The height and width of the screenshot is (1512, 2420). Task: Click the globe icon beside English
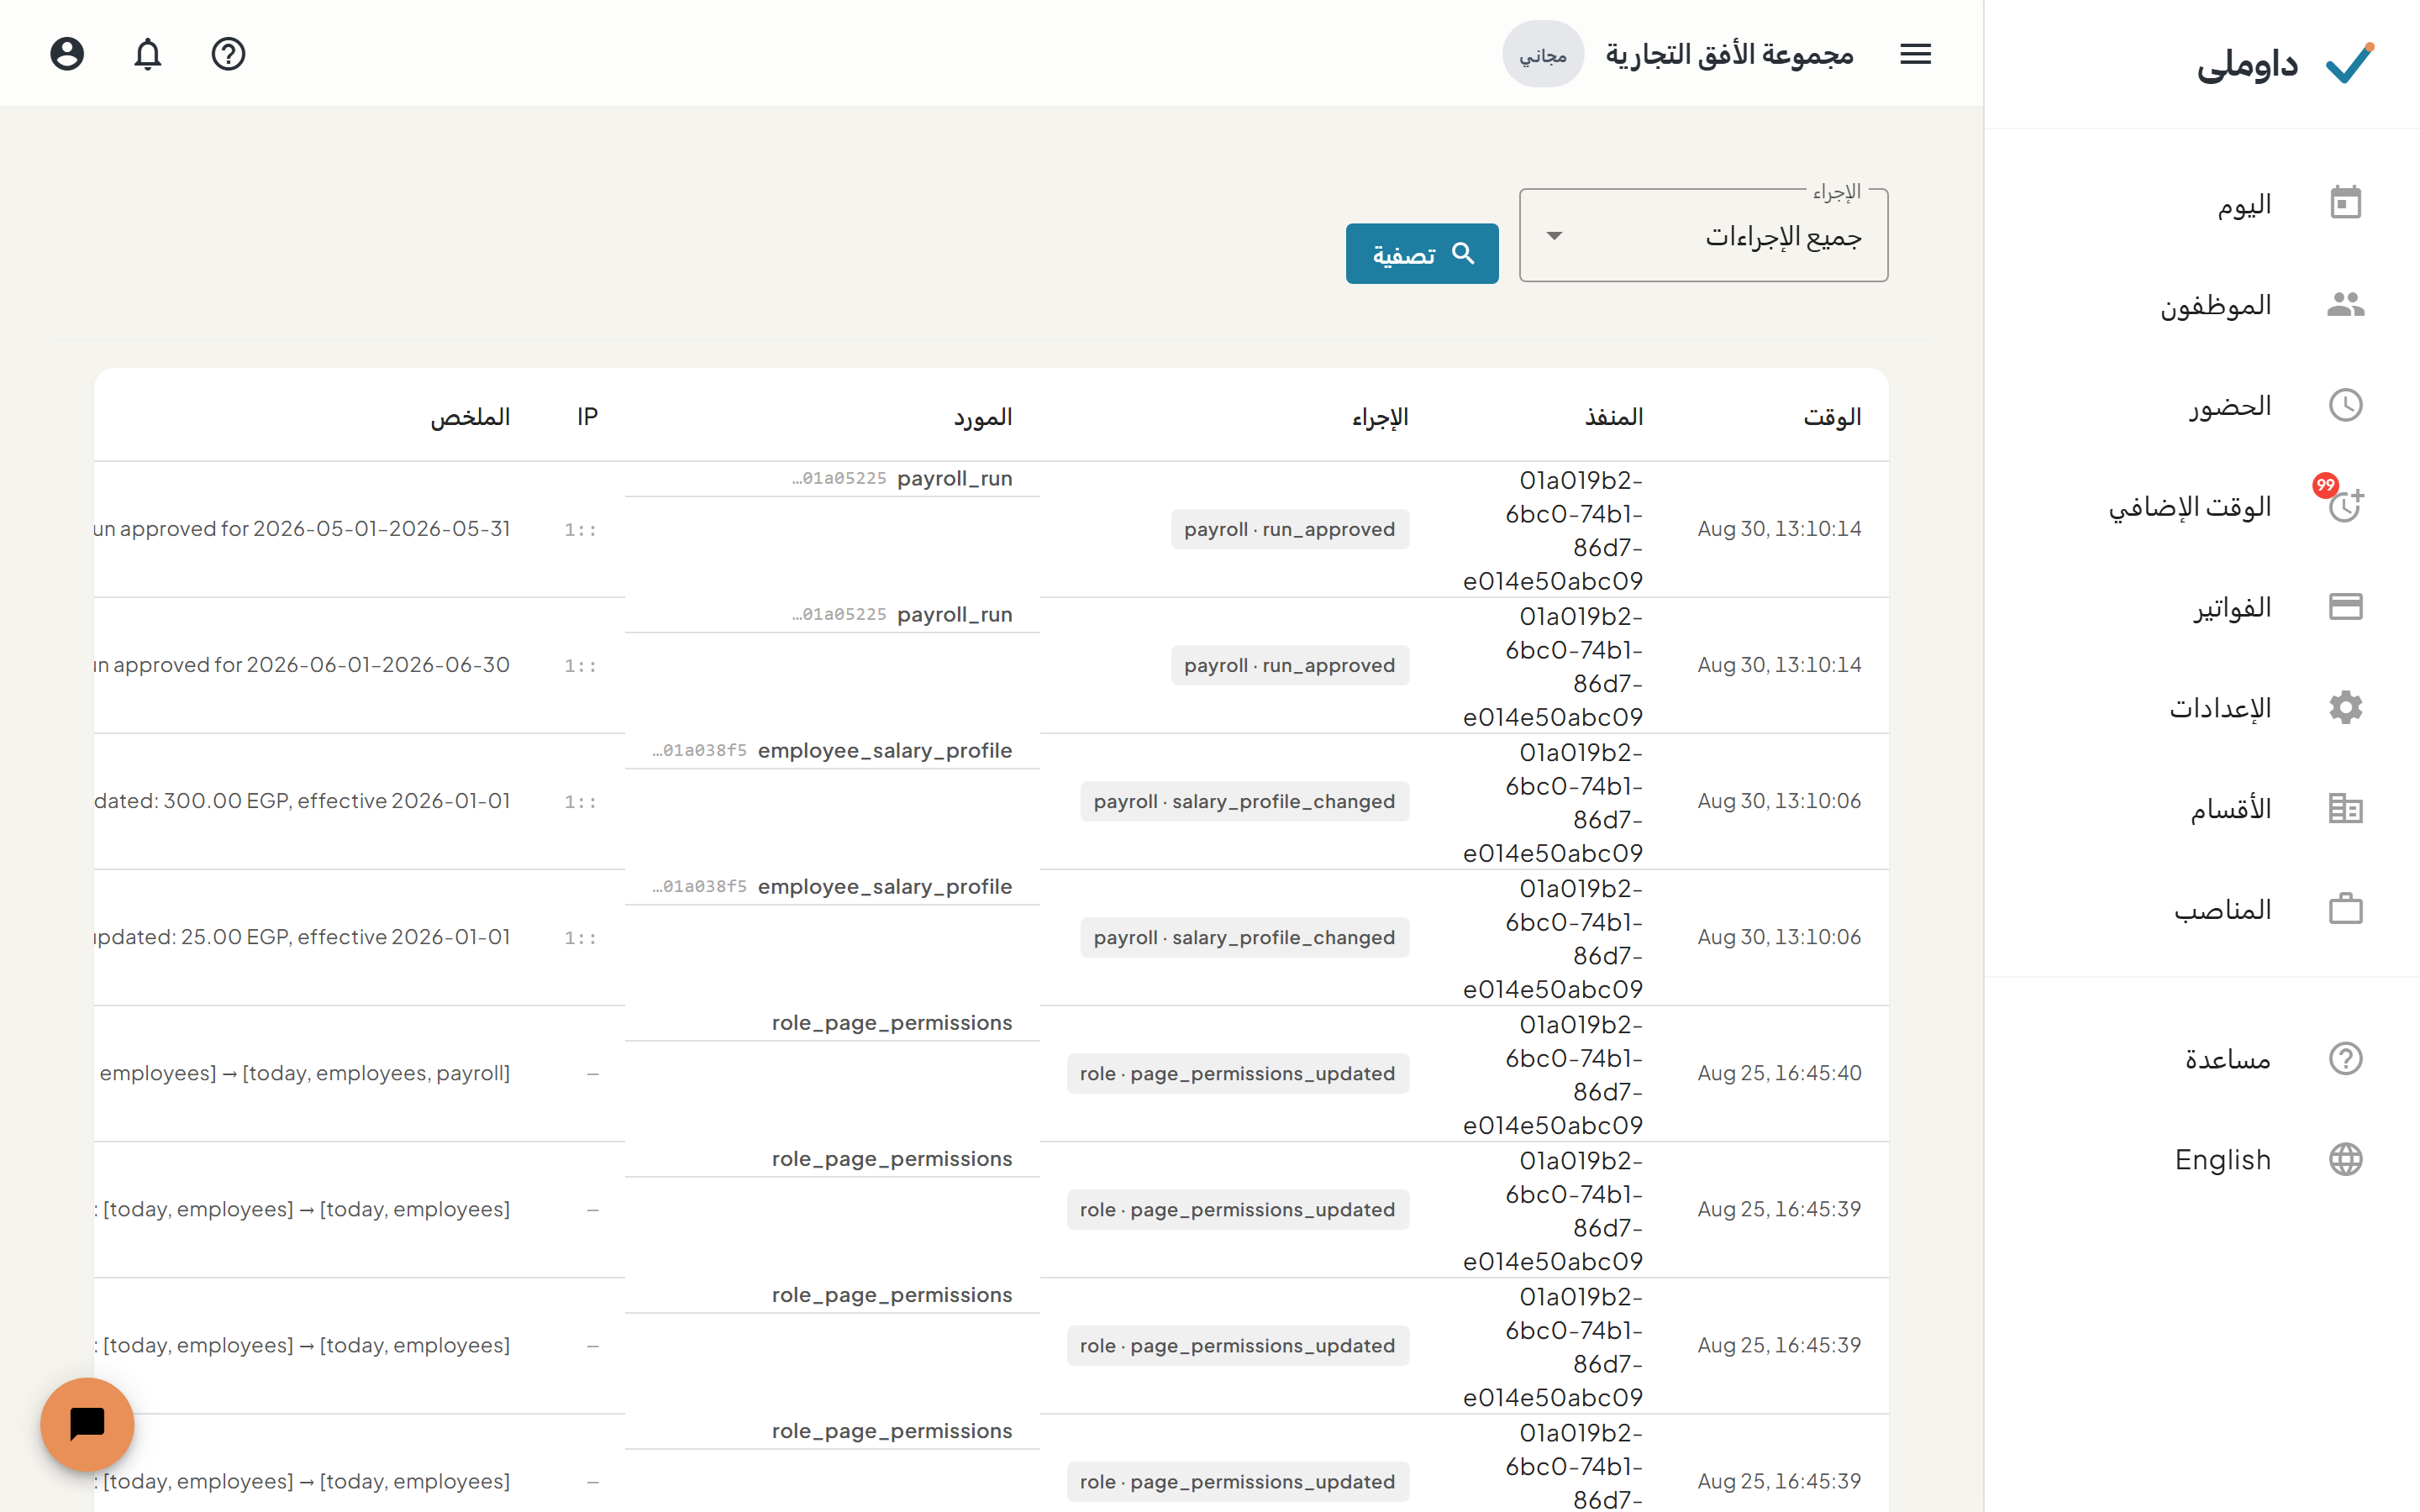2345,1159
